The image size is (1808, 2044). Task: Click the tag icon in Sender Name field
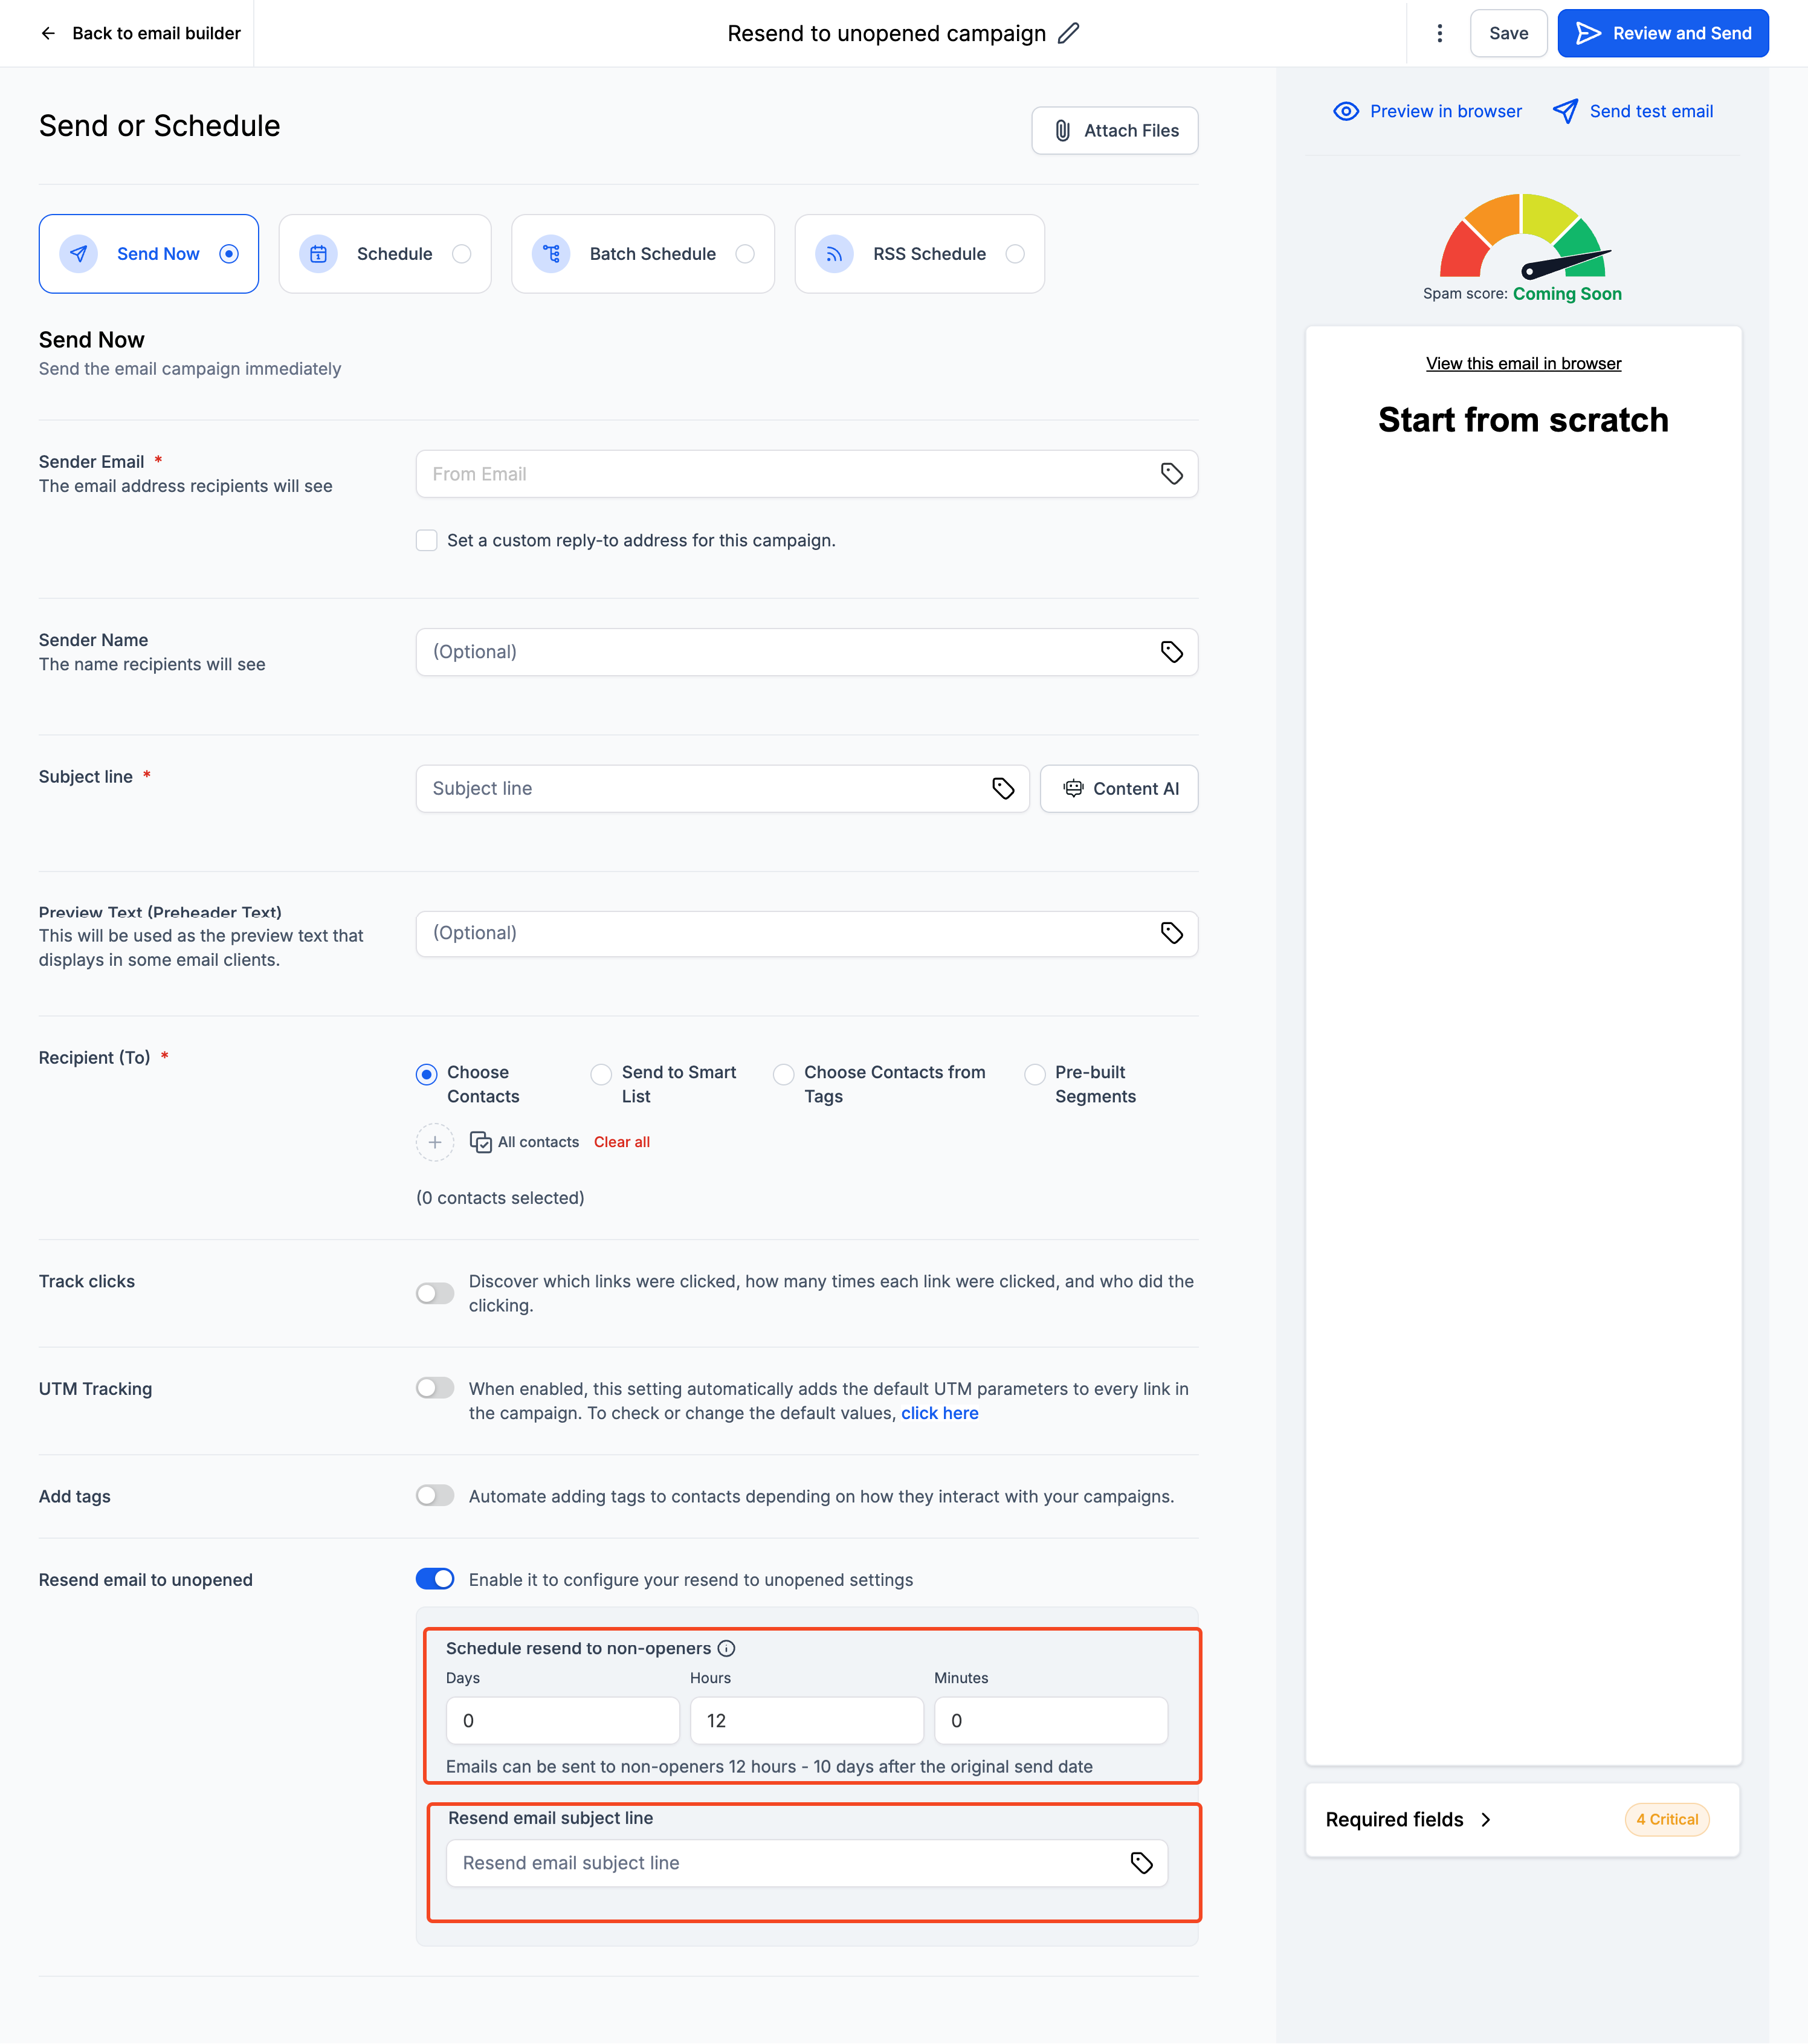[x=1171, y=652]
